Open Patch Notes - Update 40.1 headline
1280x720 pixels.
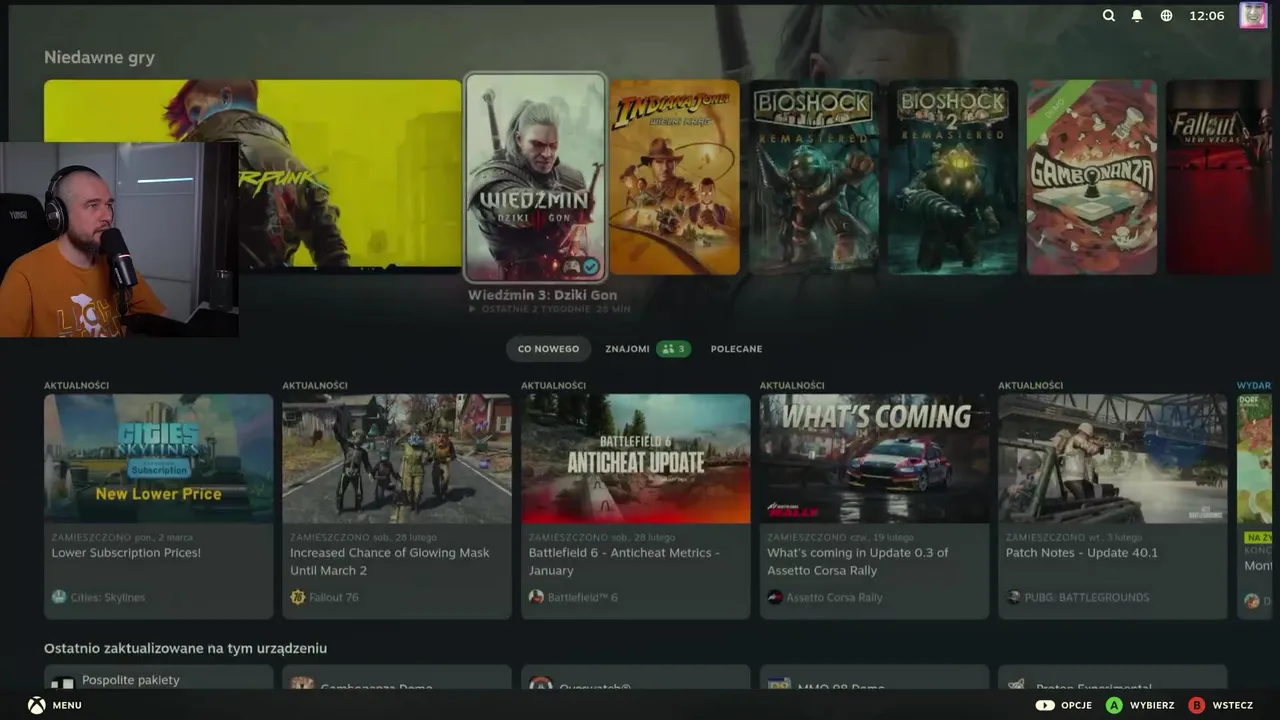click(1082, 553)
